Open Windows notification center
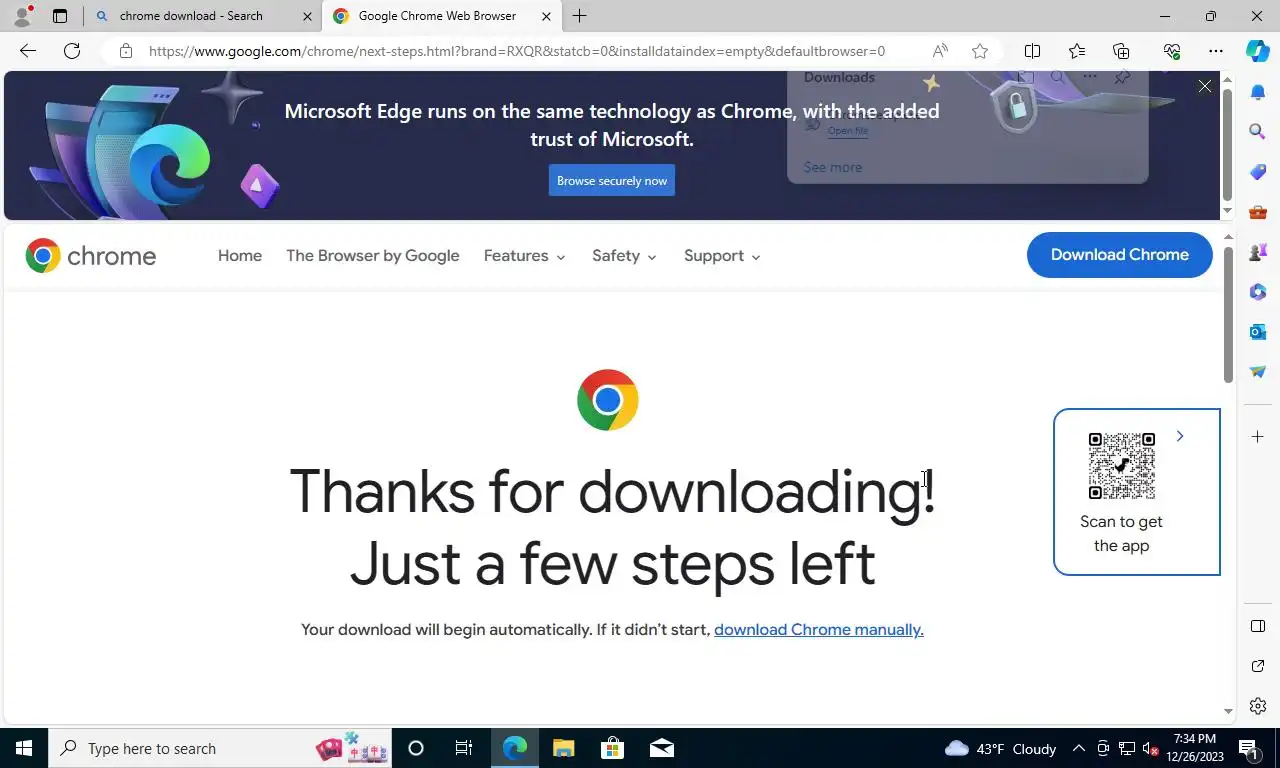 [x=1248, y=748]
